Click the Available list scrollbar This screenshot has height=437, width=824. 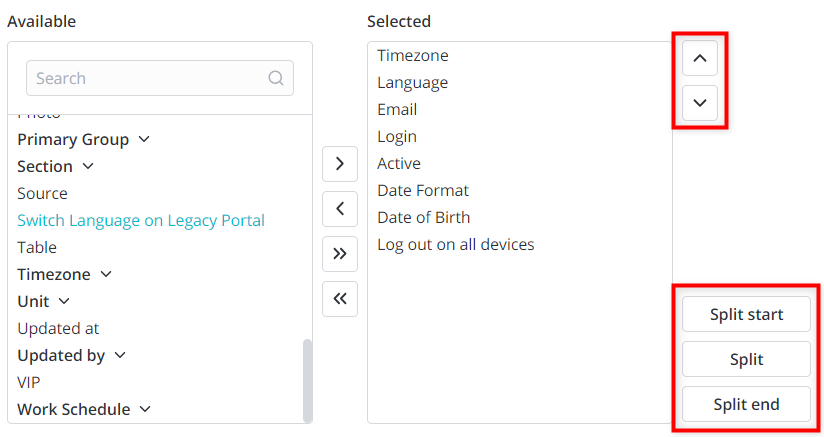point(307,380)
